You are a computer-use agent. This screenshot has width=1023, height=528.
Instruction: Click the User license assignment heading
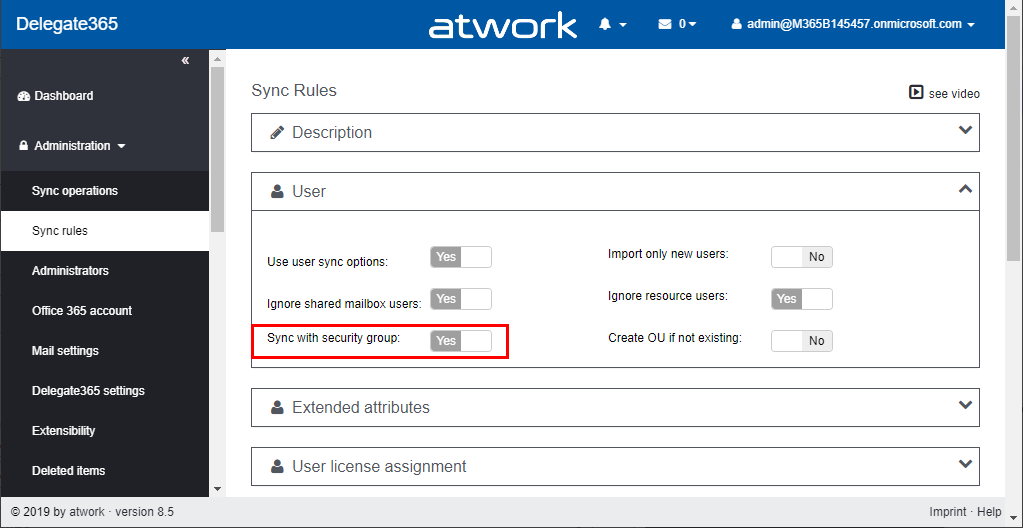tap(379, 467)
